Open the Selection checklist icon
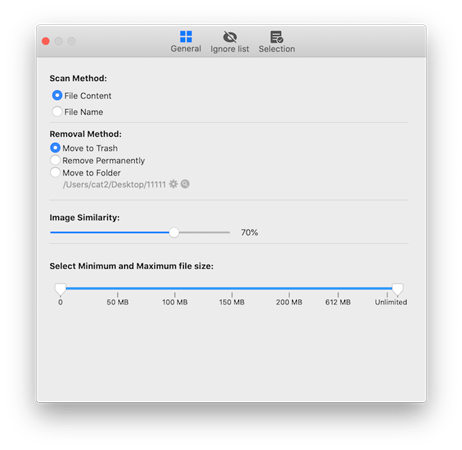The image size is (462, 450). [x=276, y=37]
